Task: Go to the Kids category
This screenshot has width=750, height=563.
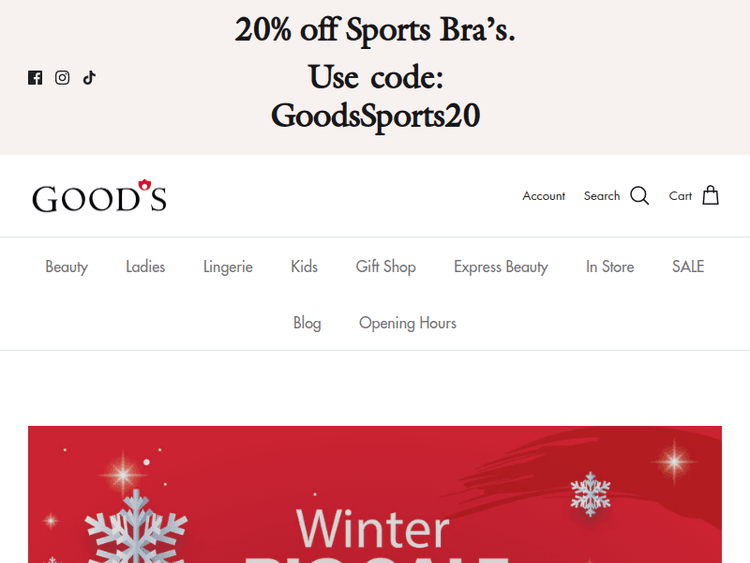Action: (x=304, y=266)
